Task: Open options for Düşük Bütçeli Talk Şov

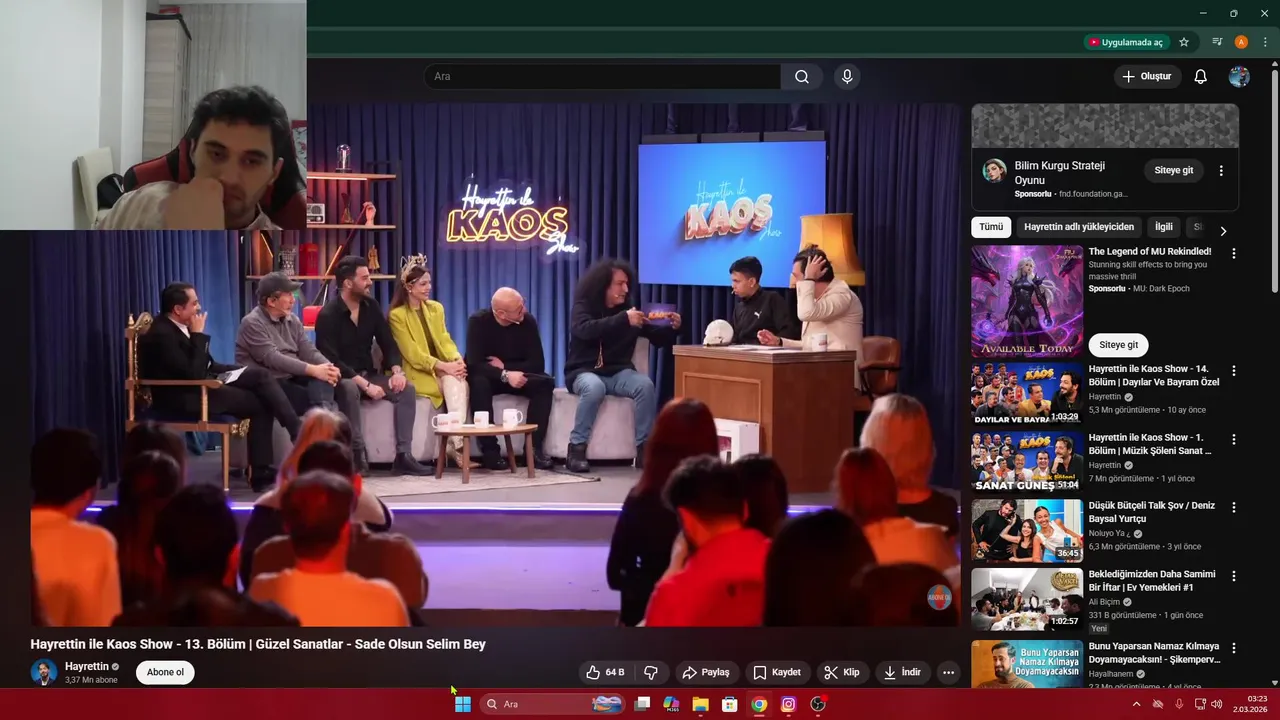Action: click(x=1234, y=507)
